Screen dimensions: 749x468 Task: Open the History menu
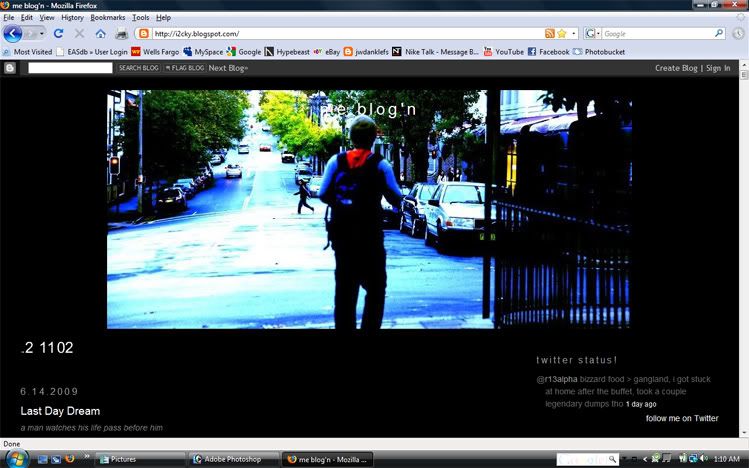pos(72,18)
